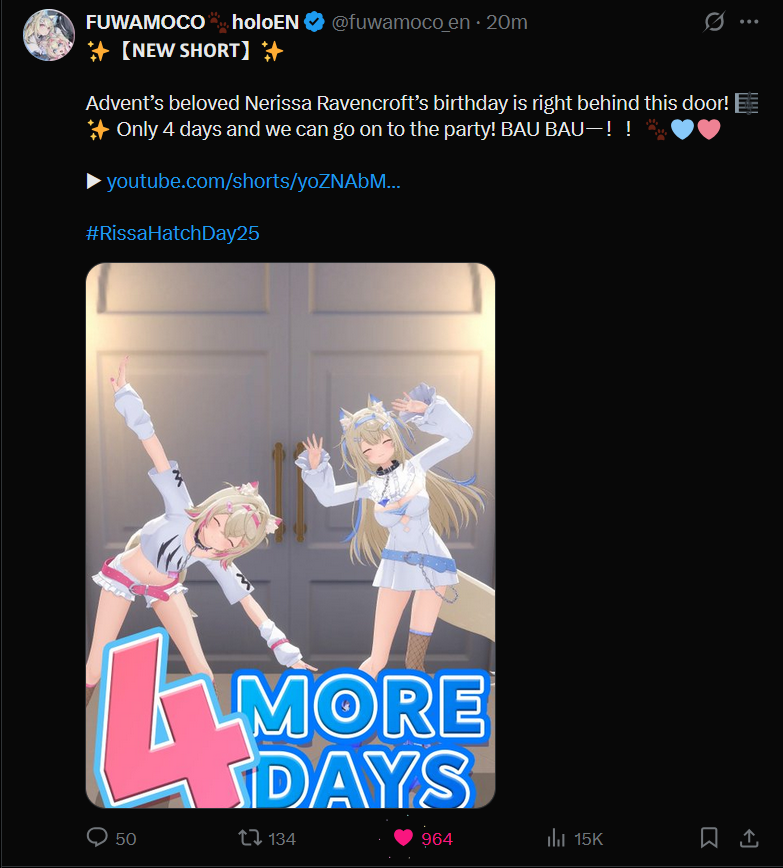Open the reply icon with 50 comments
783x868 pixels.
click(97, 838)
